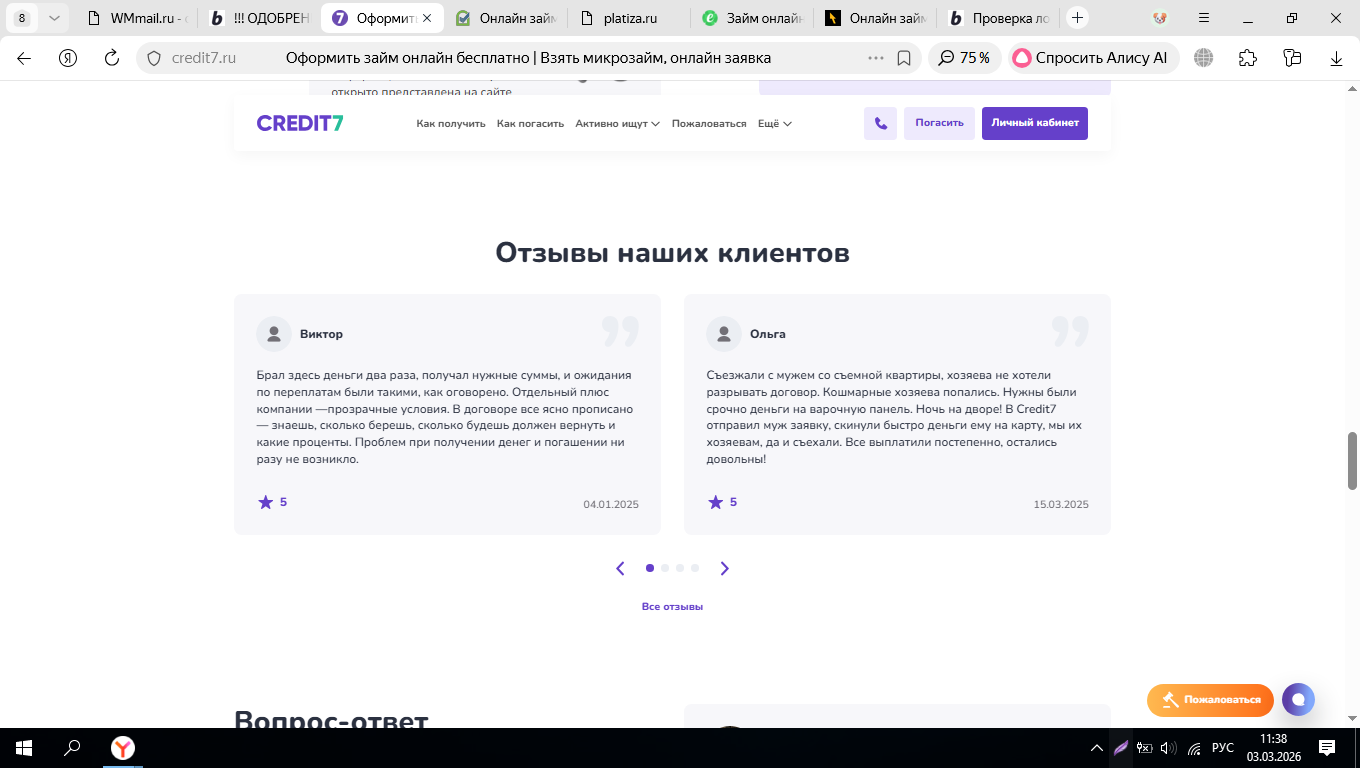Expand the Ещё dropdown in site header
Image resolution: width=1360 pixels, height=768 pixels.
[775, 124]
